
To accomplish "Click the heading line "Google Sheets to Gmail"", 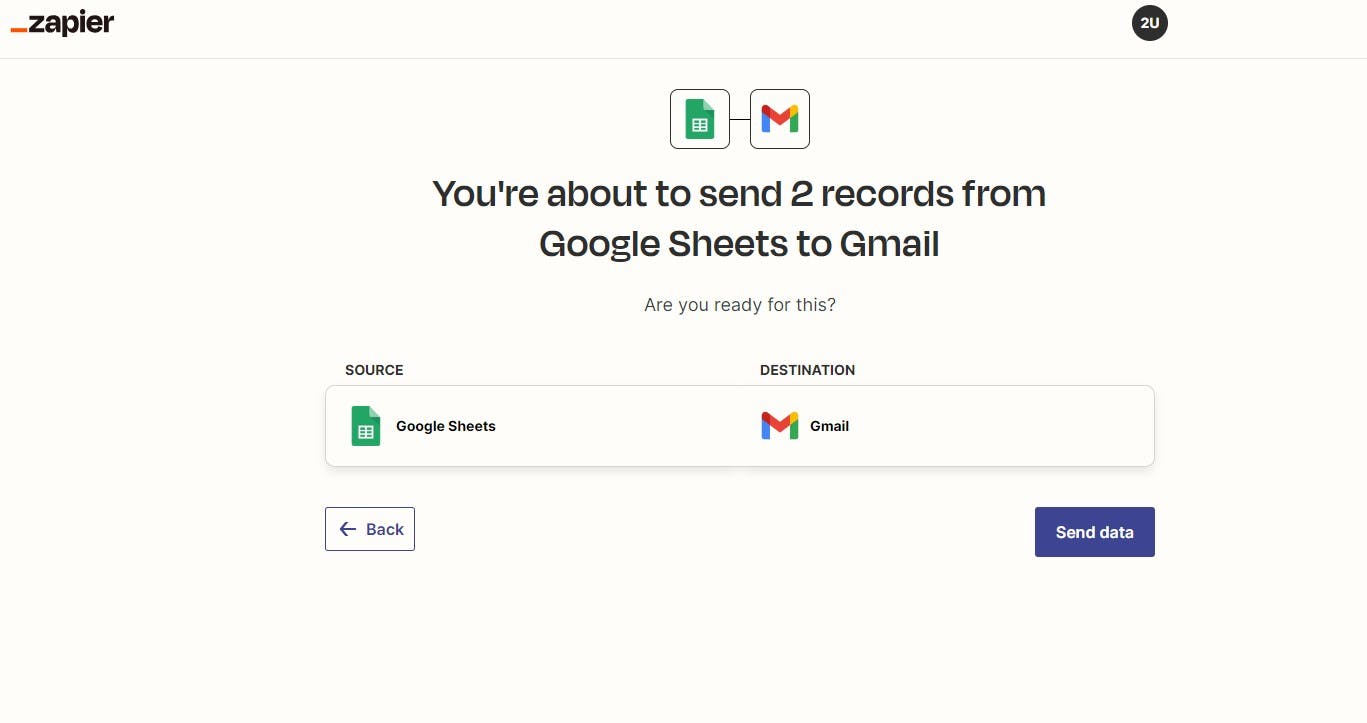I will click(x=739, y=243).
